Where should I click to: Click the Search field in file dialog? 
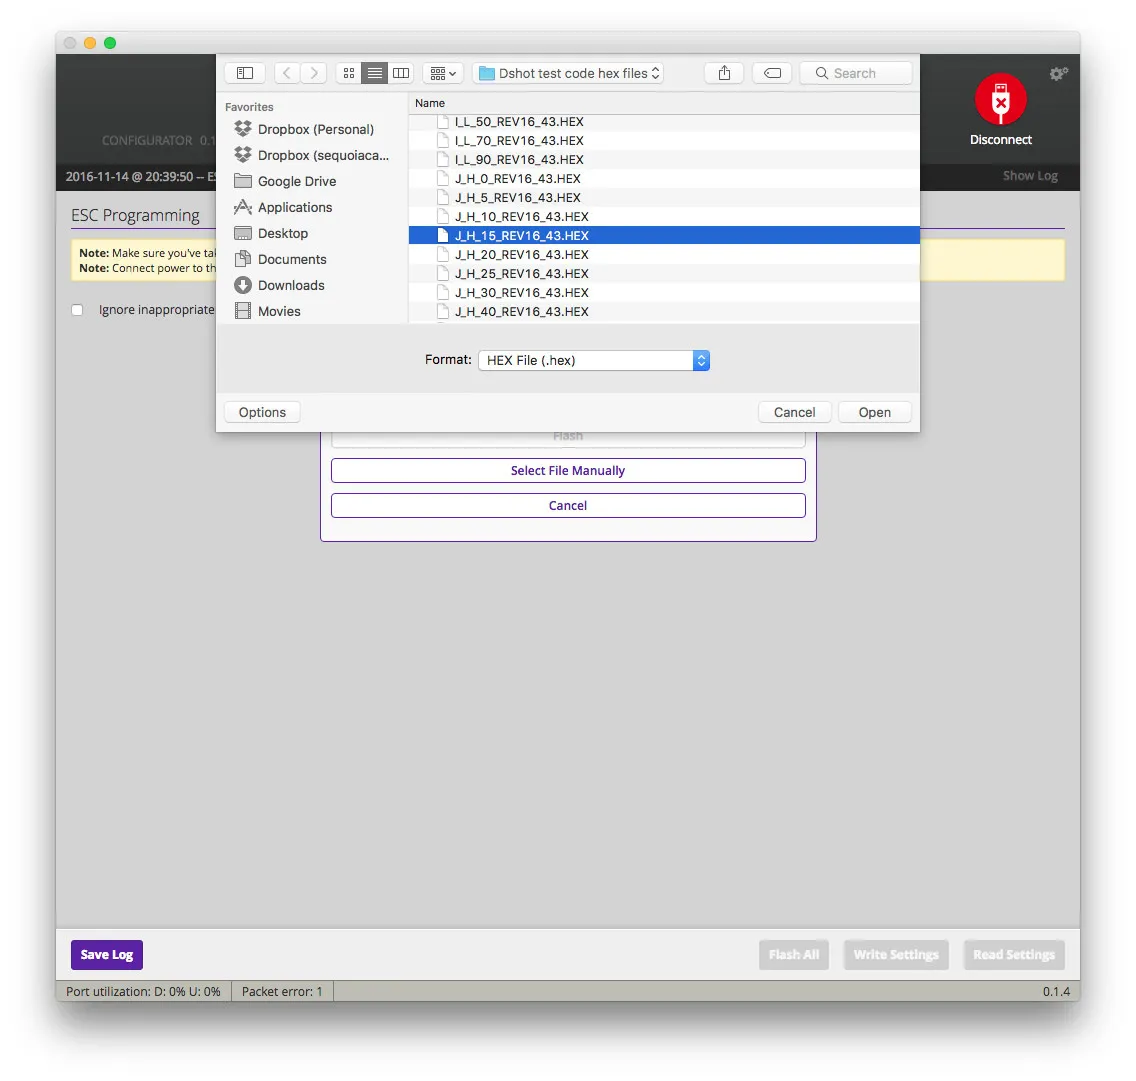(856, 73)
